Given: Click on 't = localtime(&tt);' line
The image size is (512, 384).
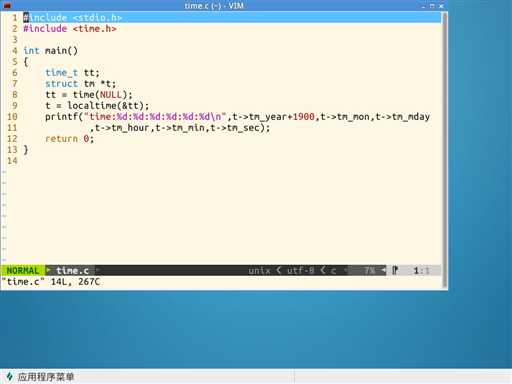Looking at the screenshot, I should click(97, 106).
